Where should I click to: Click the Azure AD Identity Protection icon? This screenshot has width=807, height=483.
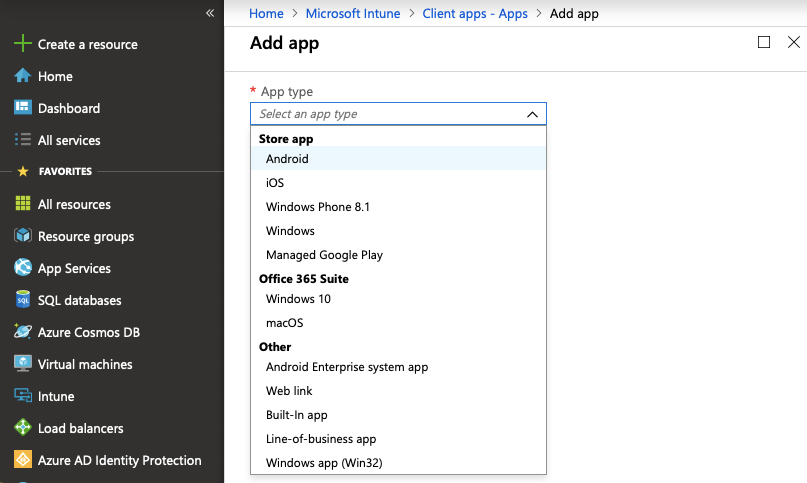[23, 459]
